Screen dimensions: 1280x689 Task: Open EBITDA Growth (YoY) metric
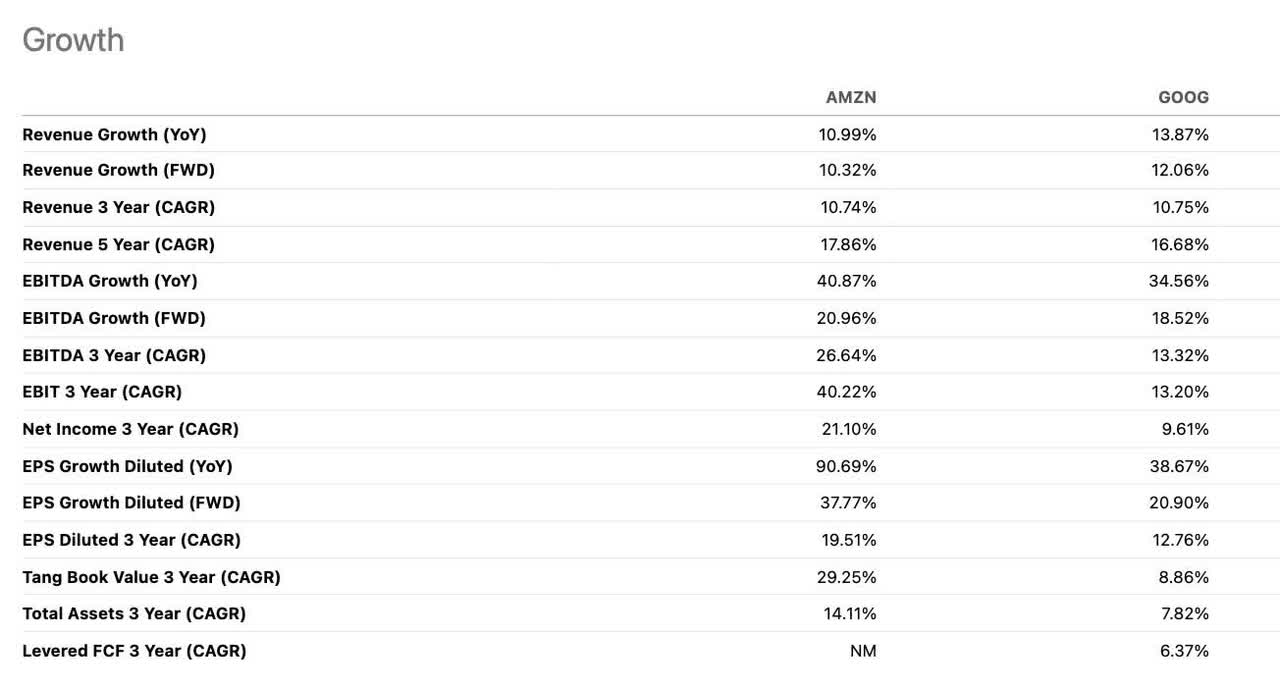pos(110,281)
